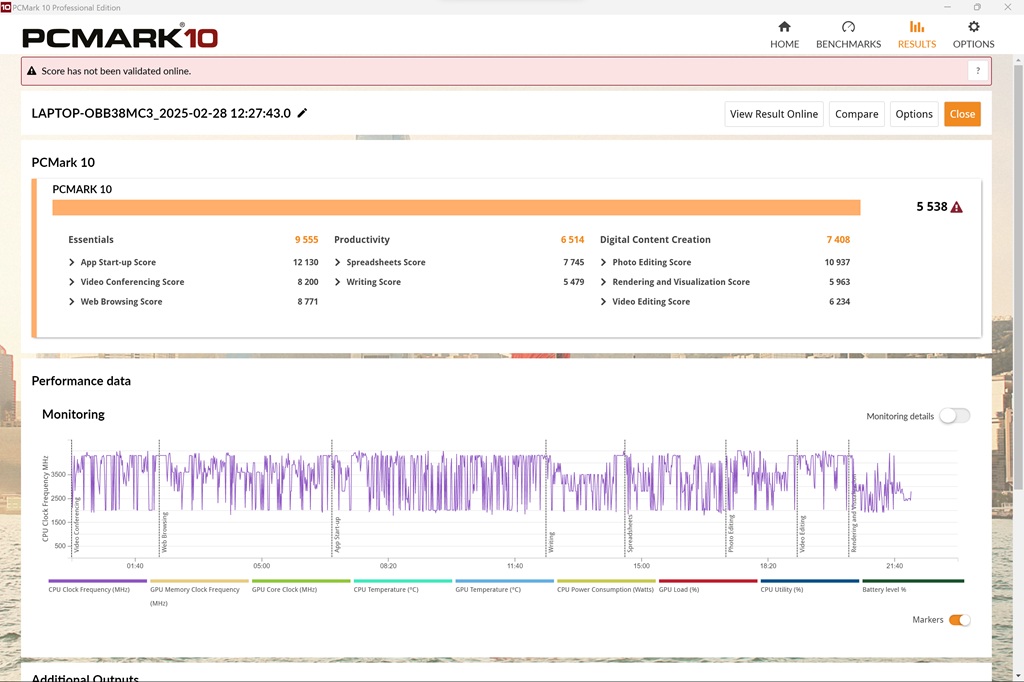Click the pencil icon to rename result
The height and width of the screenshot is (682, 1024).
303,113
